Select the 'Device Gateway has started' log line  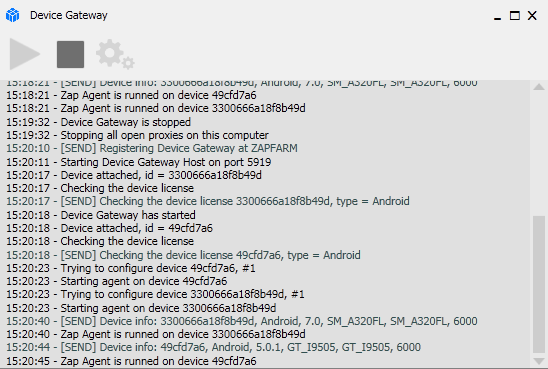coord(101,215)
